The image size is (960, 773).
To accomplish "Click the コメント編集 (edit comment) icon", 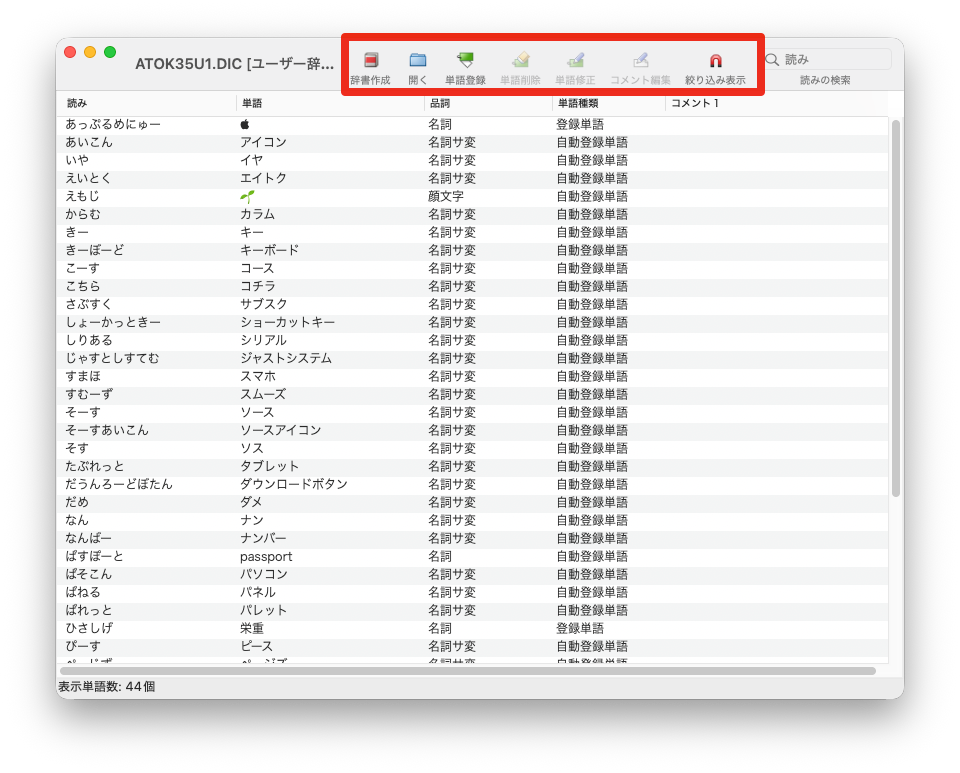I will point(640,61).
